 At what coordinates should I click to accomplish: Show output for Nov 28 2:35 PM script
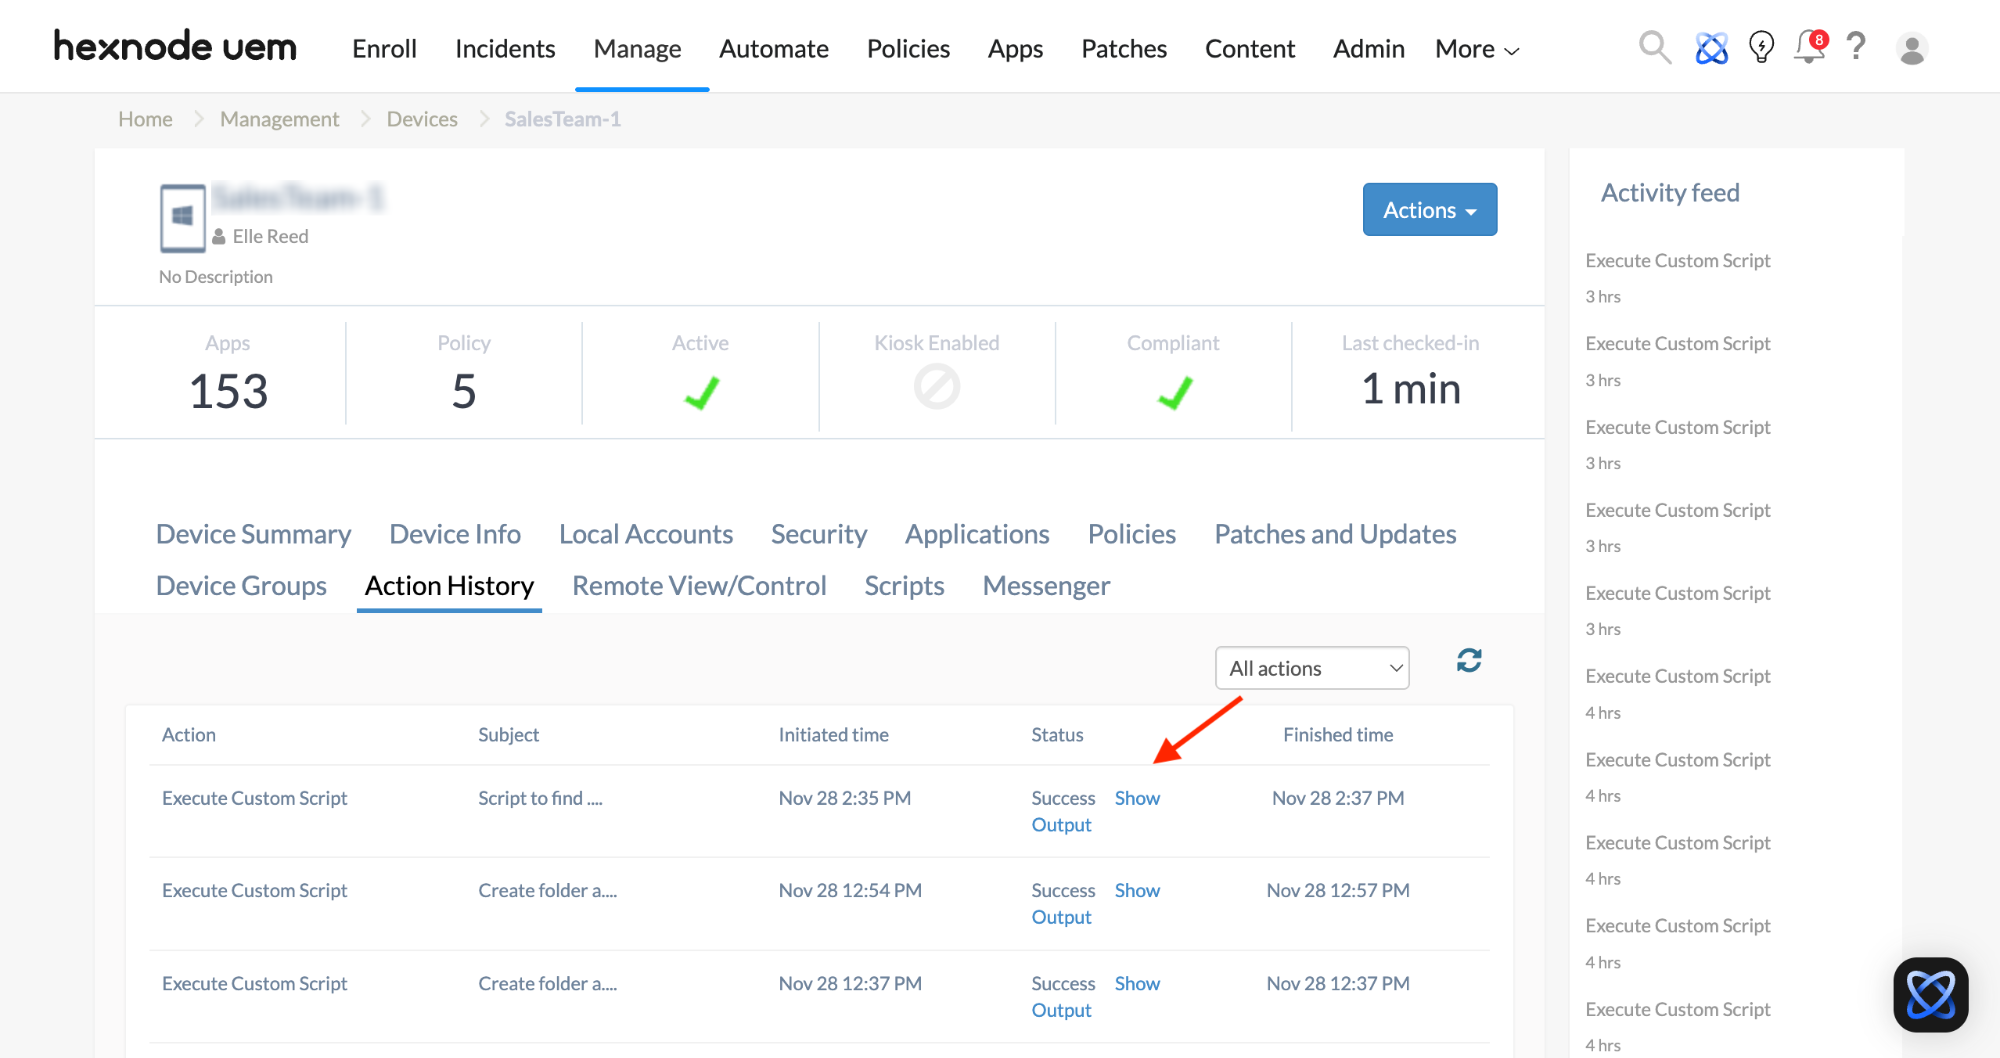click(1137, 798)
